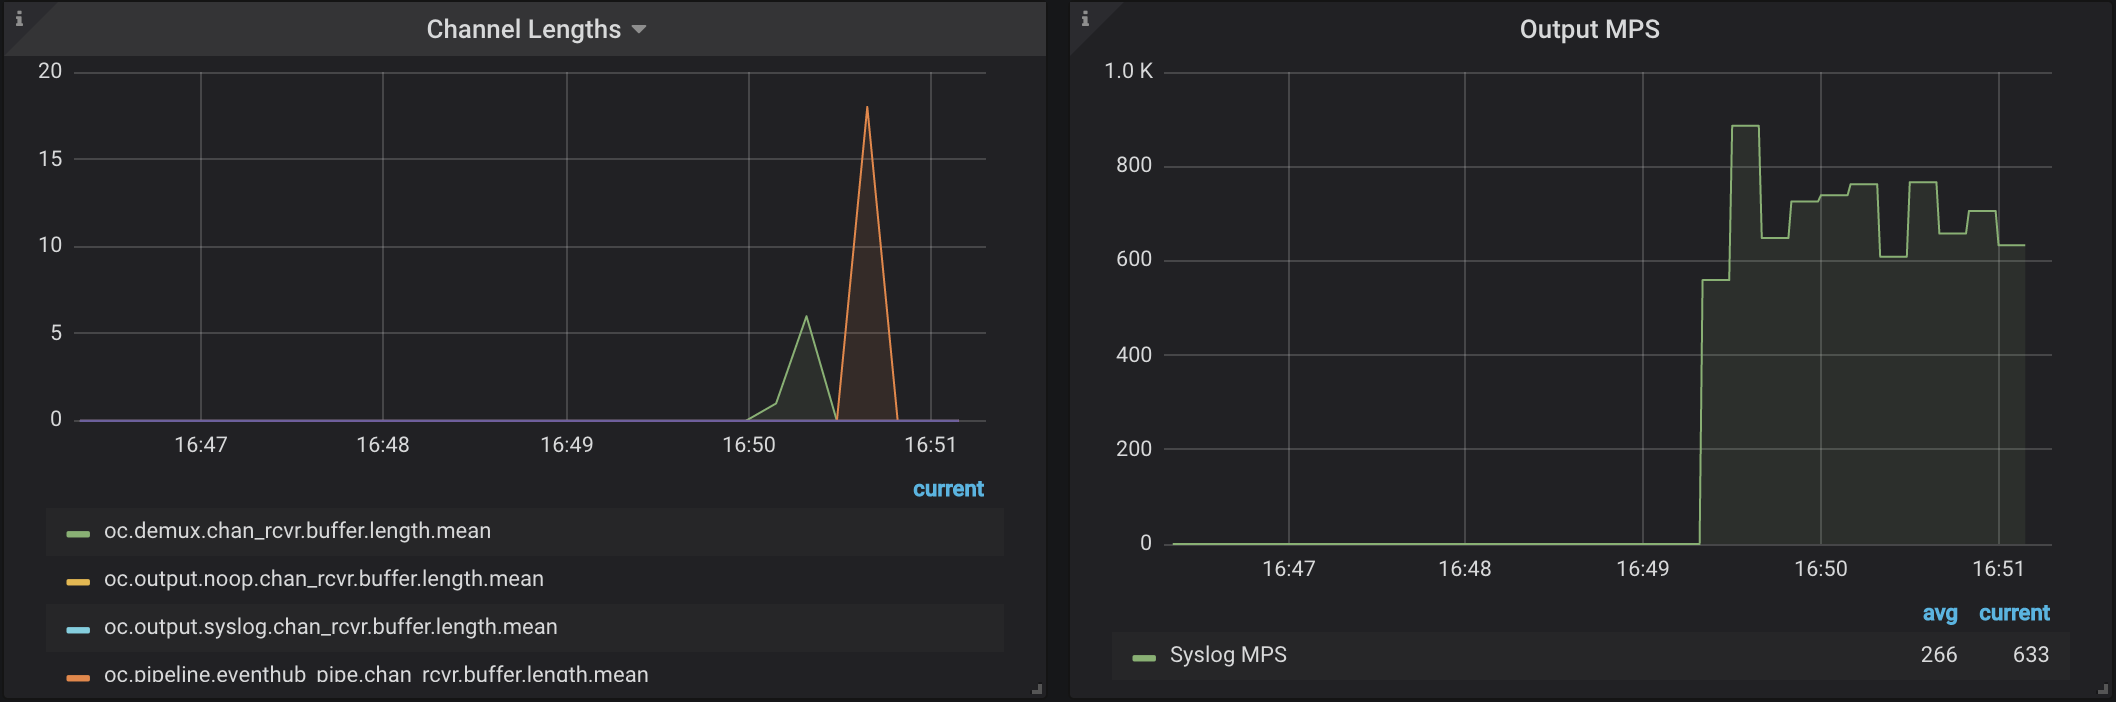Toggle the oc.output.noop.chan_rcvr.buffer.length.mean series

(323, 579)
